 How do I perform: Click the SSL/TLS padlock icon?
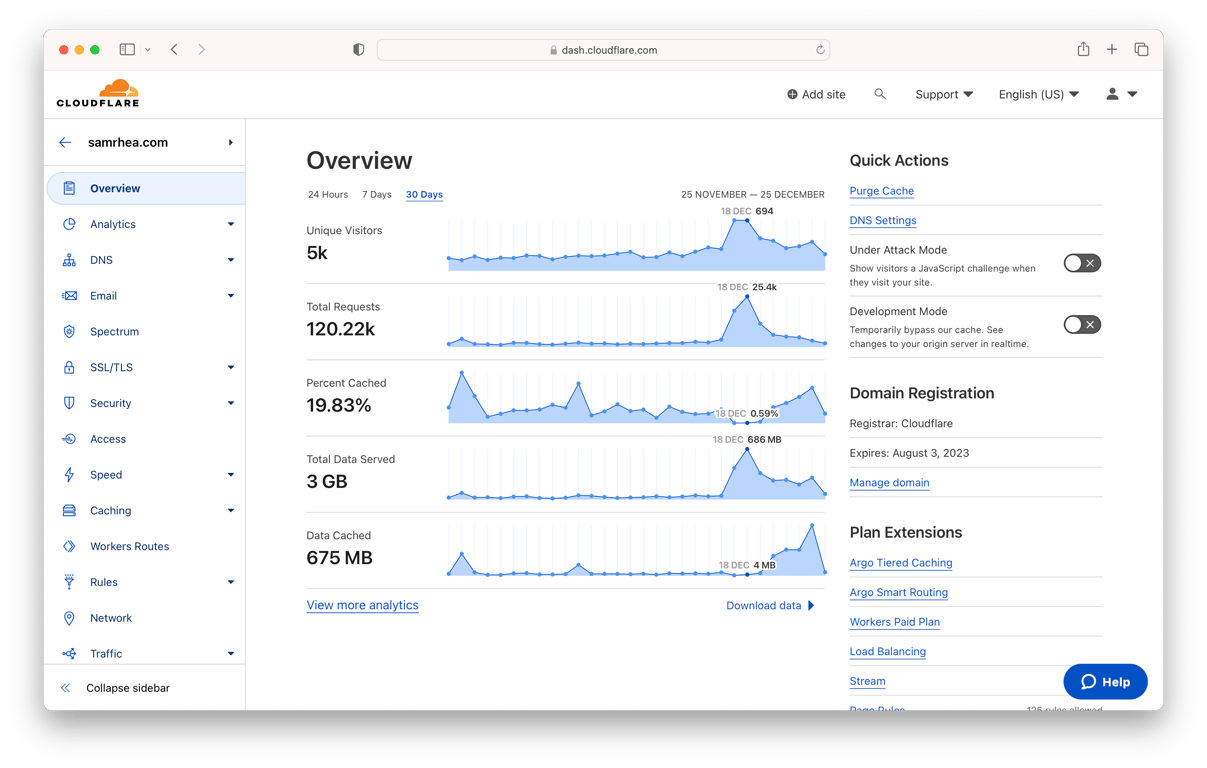(69, 367)
